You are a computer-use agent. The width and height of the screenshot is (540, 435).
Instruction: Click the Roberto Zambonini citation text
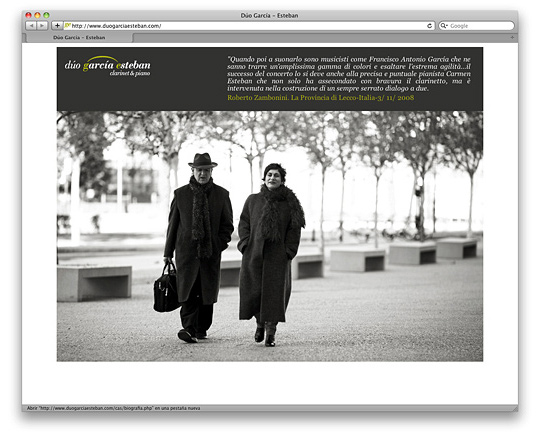321,97
